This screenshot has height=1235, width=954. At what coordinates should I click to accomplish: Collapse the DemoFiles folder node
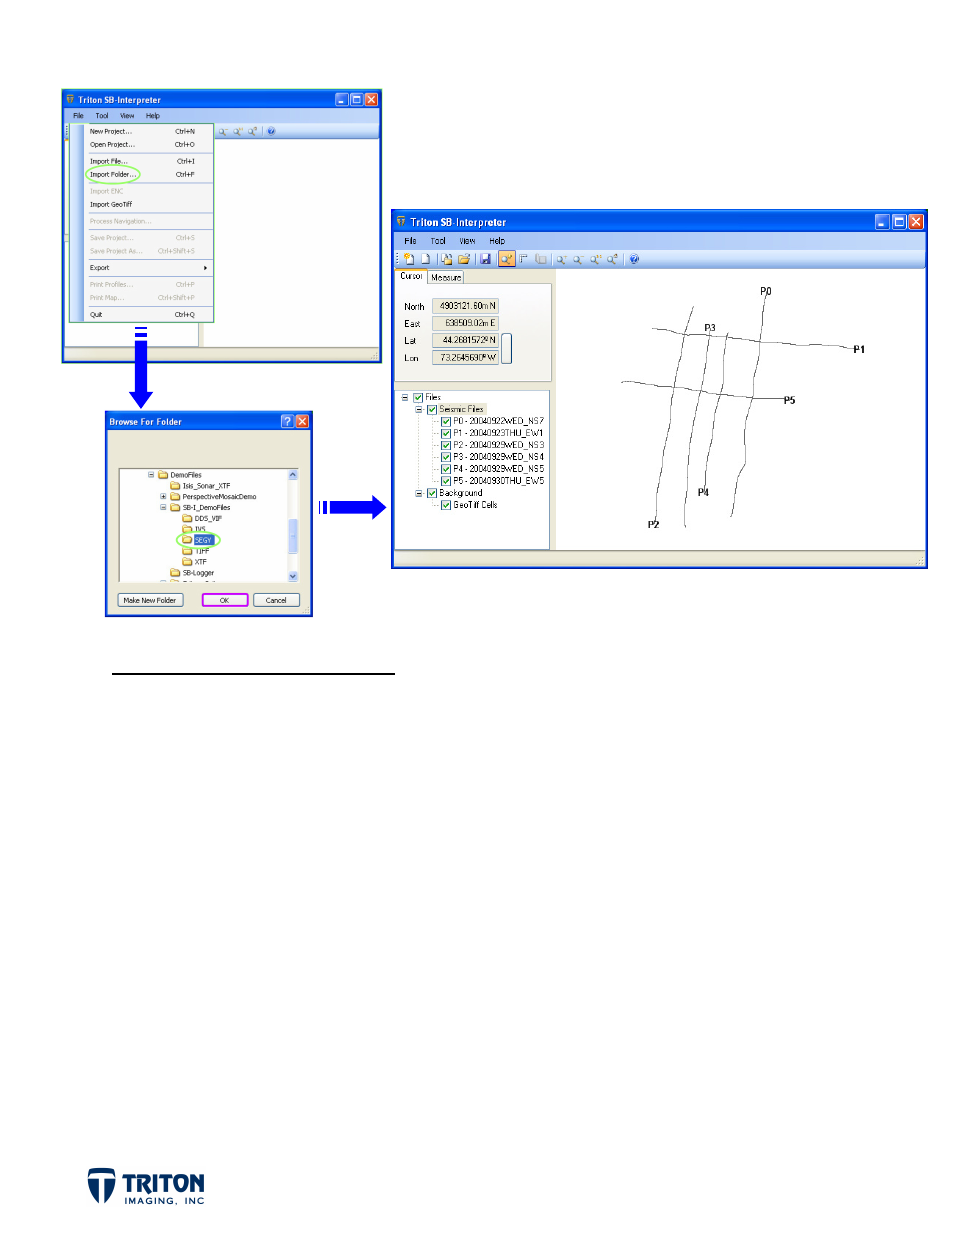pos(151,475)
